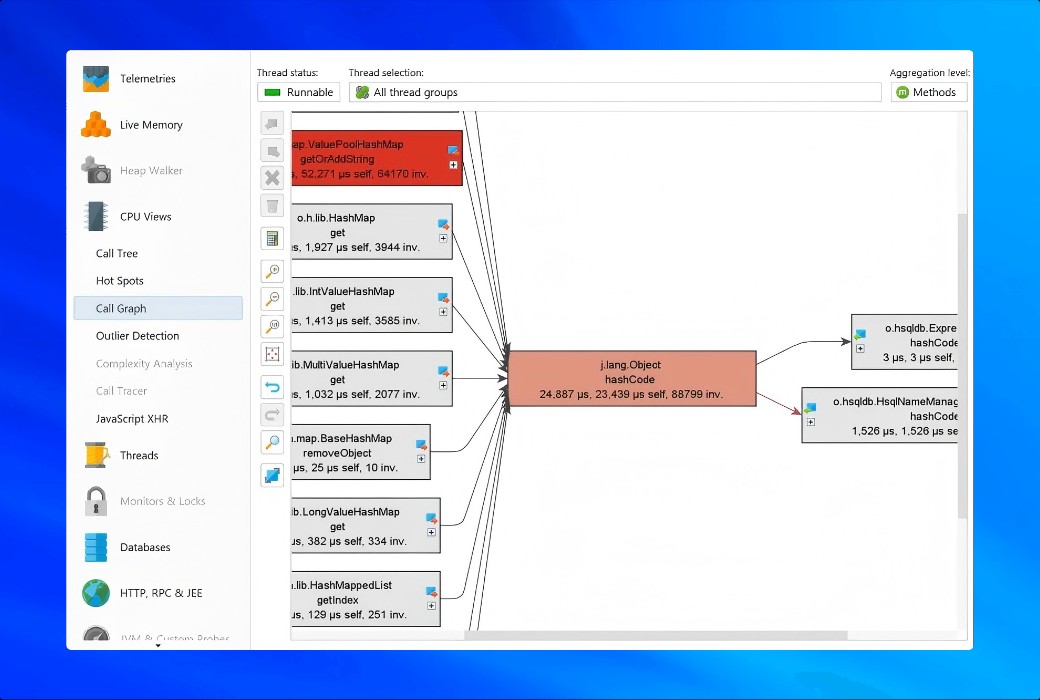Expand plus box on HashMappedList getIndex node
Viewport: 1040px width, 700px height.
click(432, 606)
